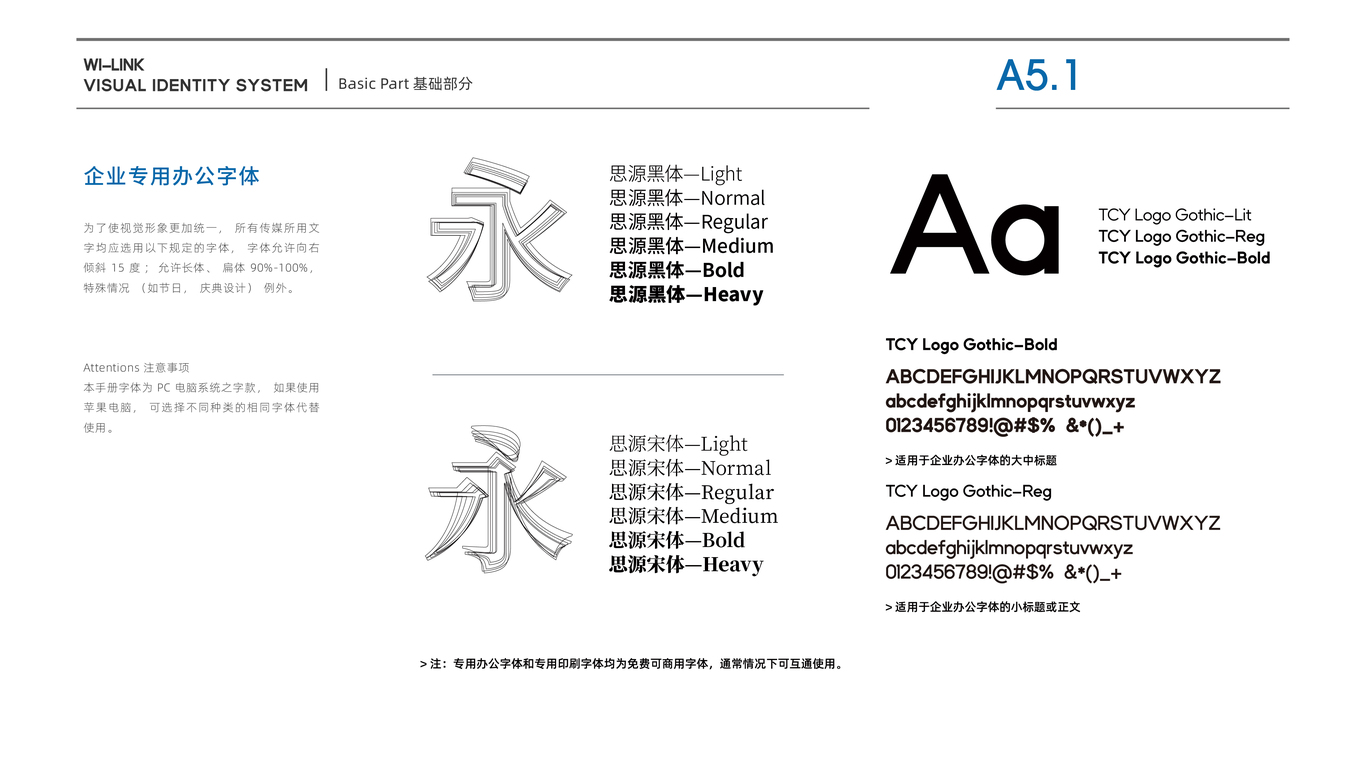Click the label TCY Logo Gothic–Lit
The height and width of the screenshot is (768, 1366).
point(1175,215)
